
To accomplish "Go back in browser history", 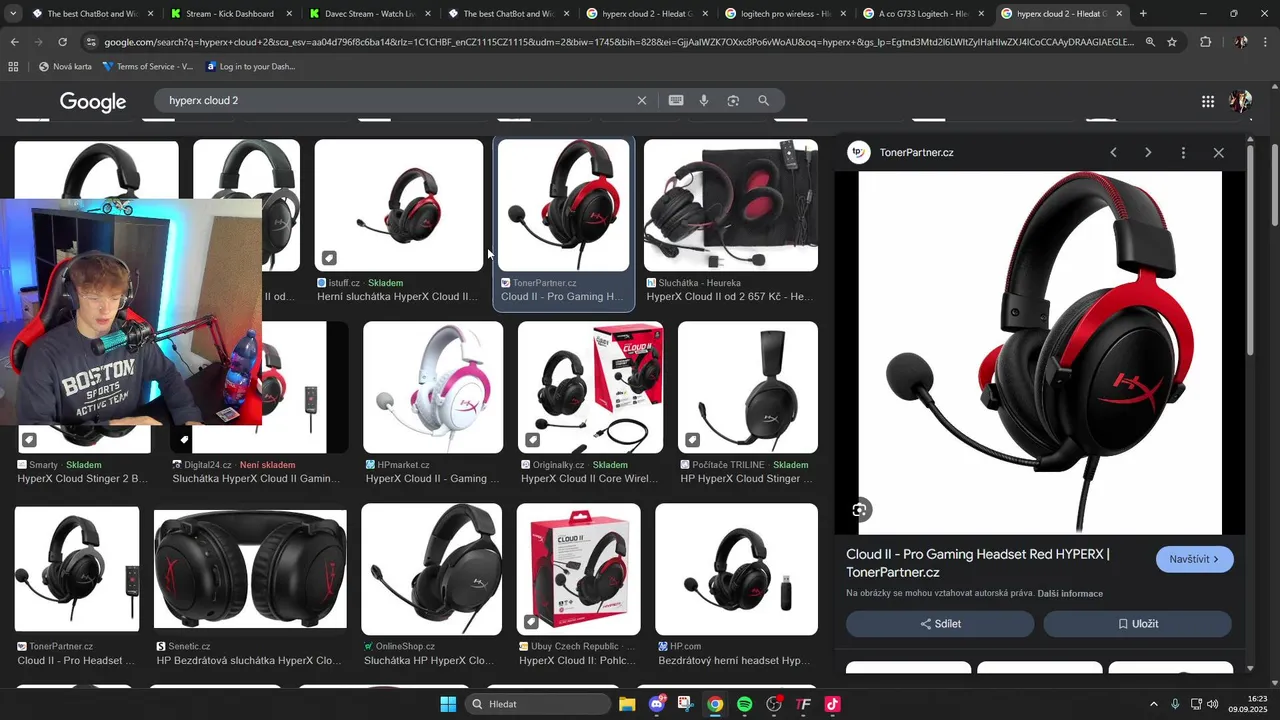I will pyautogui.click(x=14, y=42).
